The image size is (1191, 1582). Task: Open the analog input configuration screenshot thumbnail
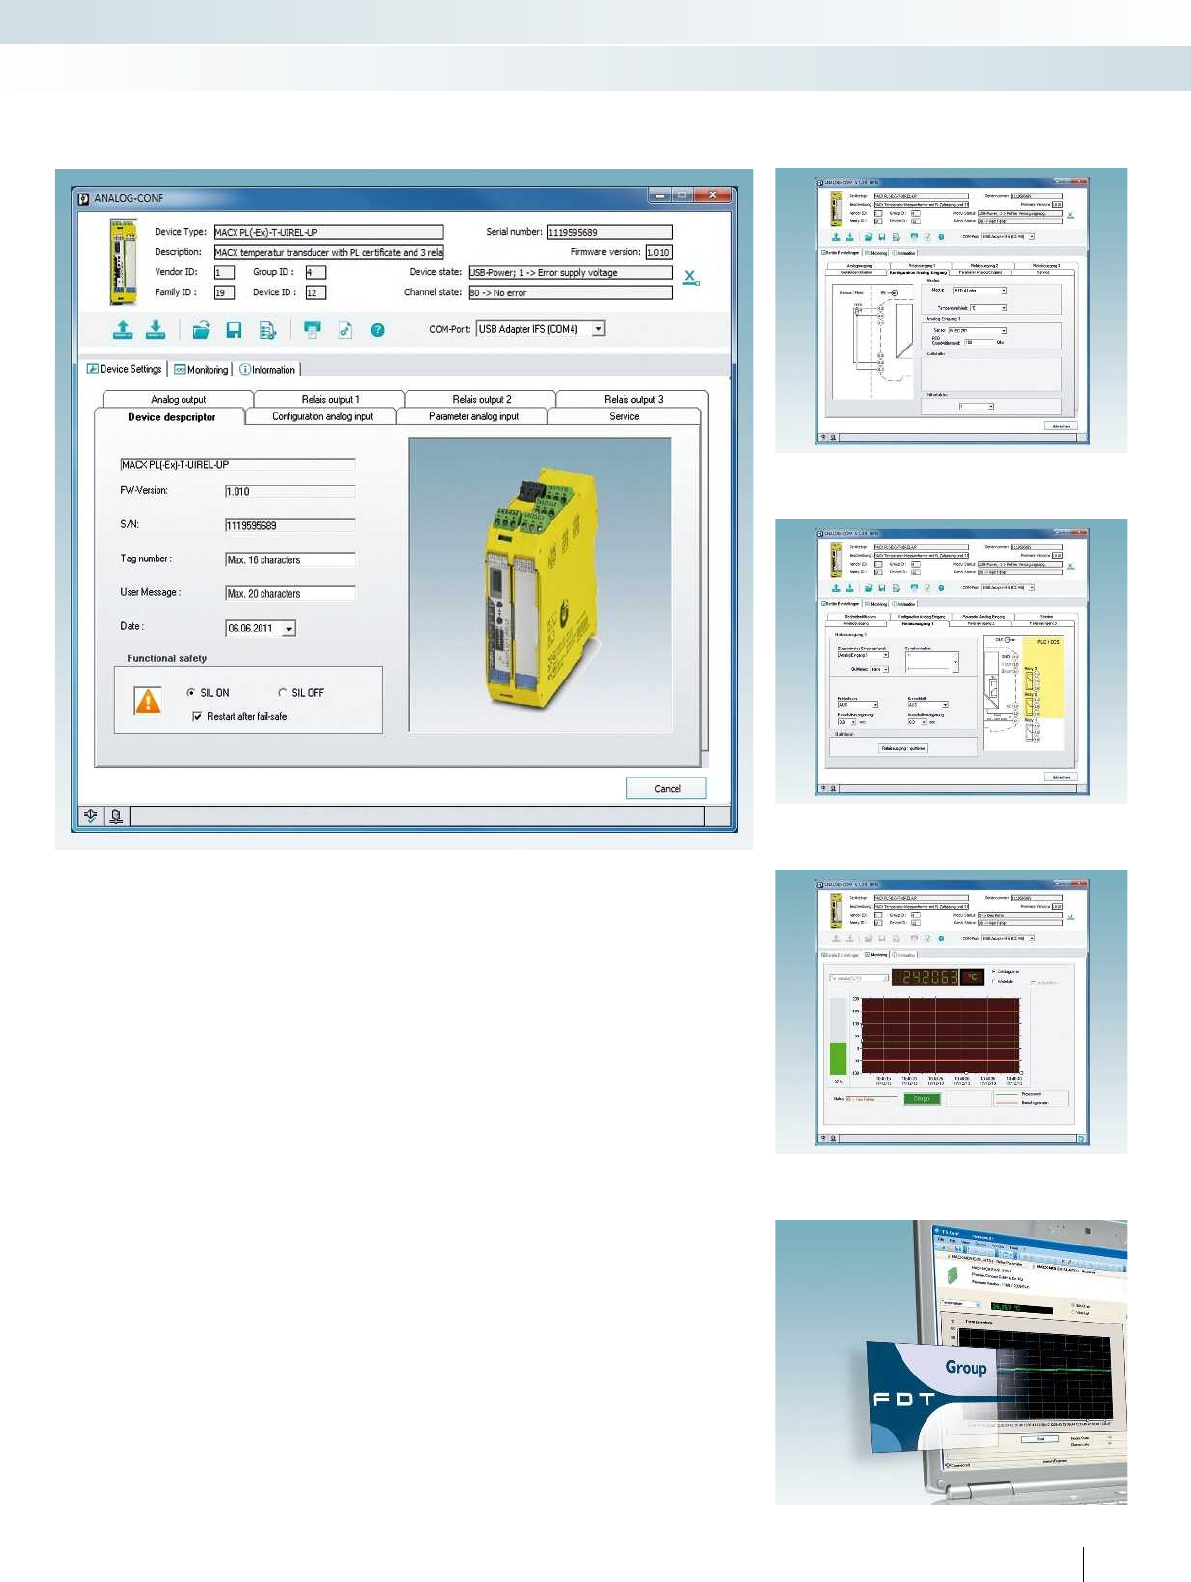pyautogui.click(x=951, y=310)
